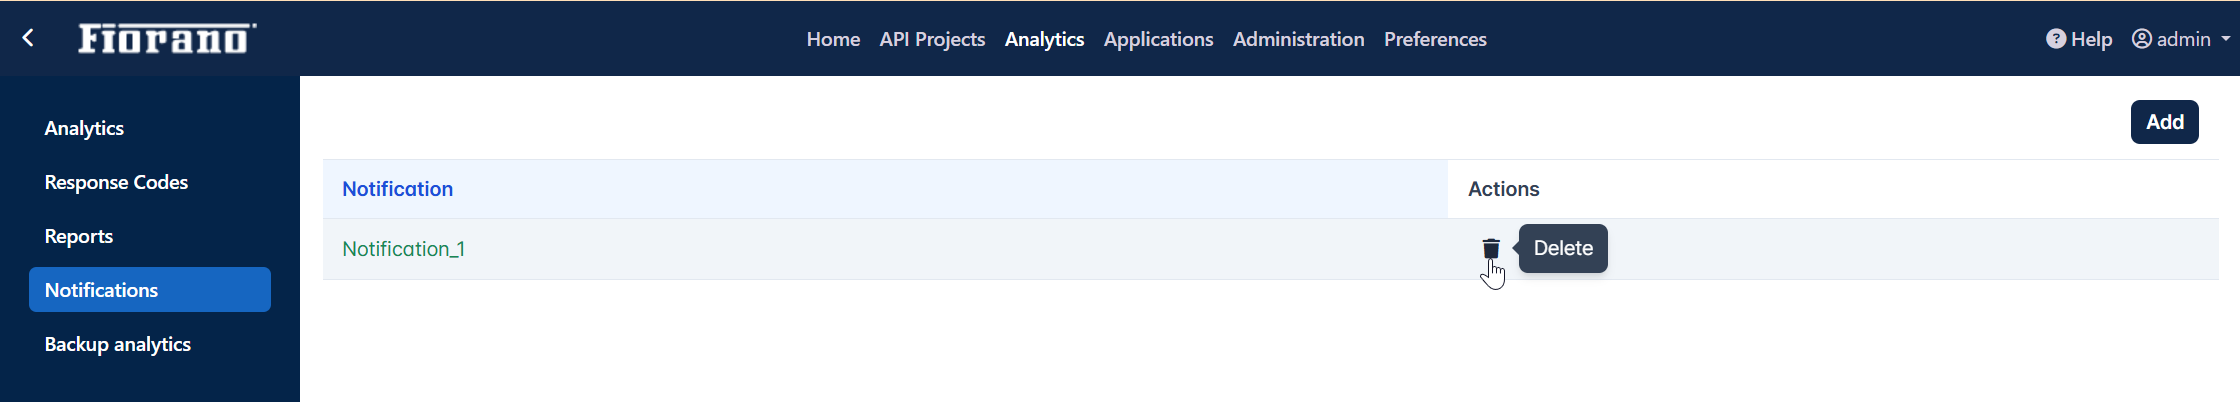Click the Help question mark icon
Image resolution: width=2240 pixels, height=402 pixels.
pyautogui.click(x=2056, y=39)
